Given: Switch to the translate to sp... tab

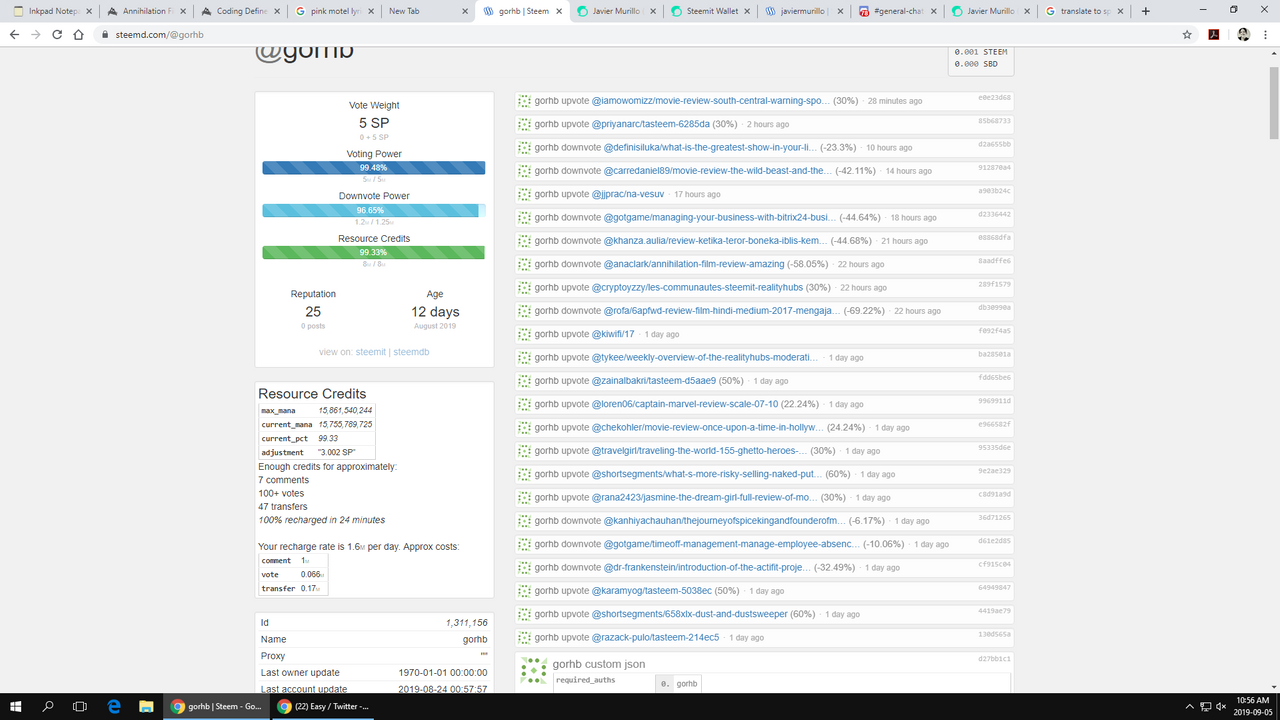Looking at the screenshot, I should tap(1086, 11).
